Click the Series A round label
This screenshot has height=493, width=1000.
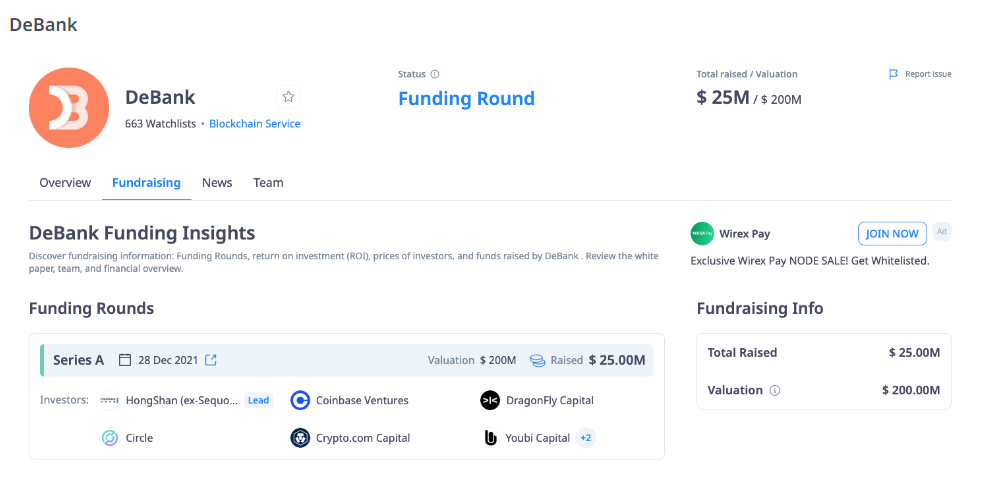tap(78, 360)
